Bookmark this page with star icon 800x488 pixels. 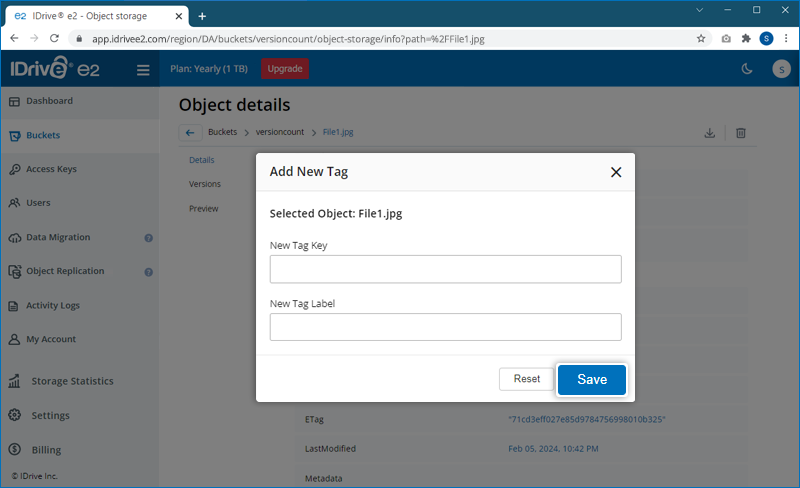701,39
